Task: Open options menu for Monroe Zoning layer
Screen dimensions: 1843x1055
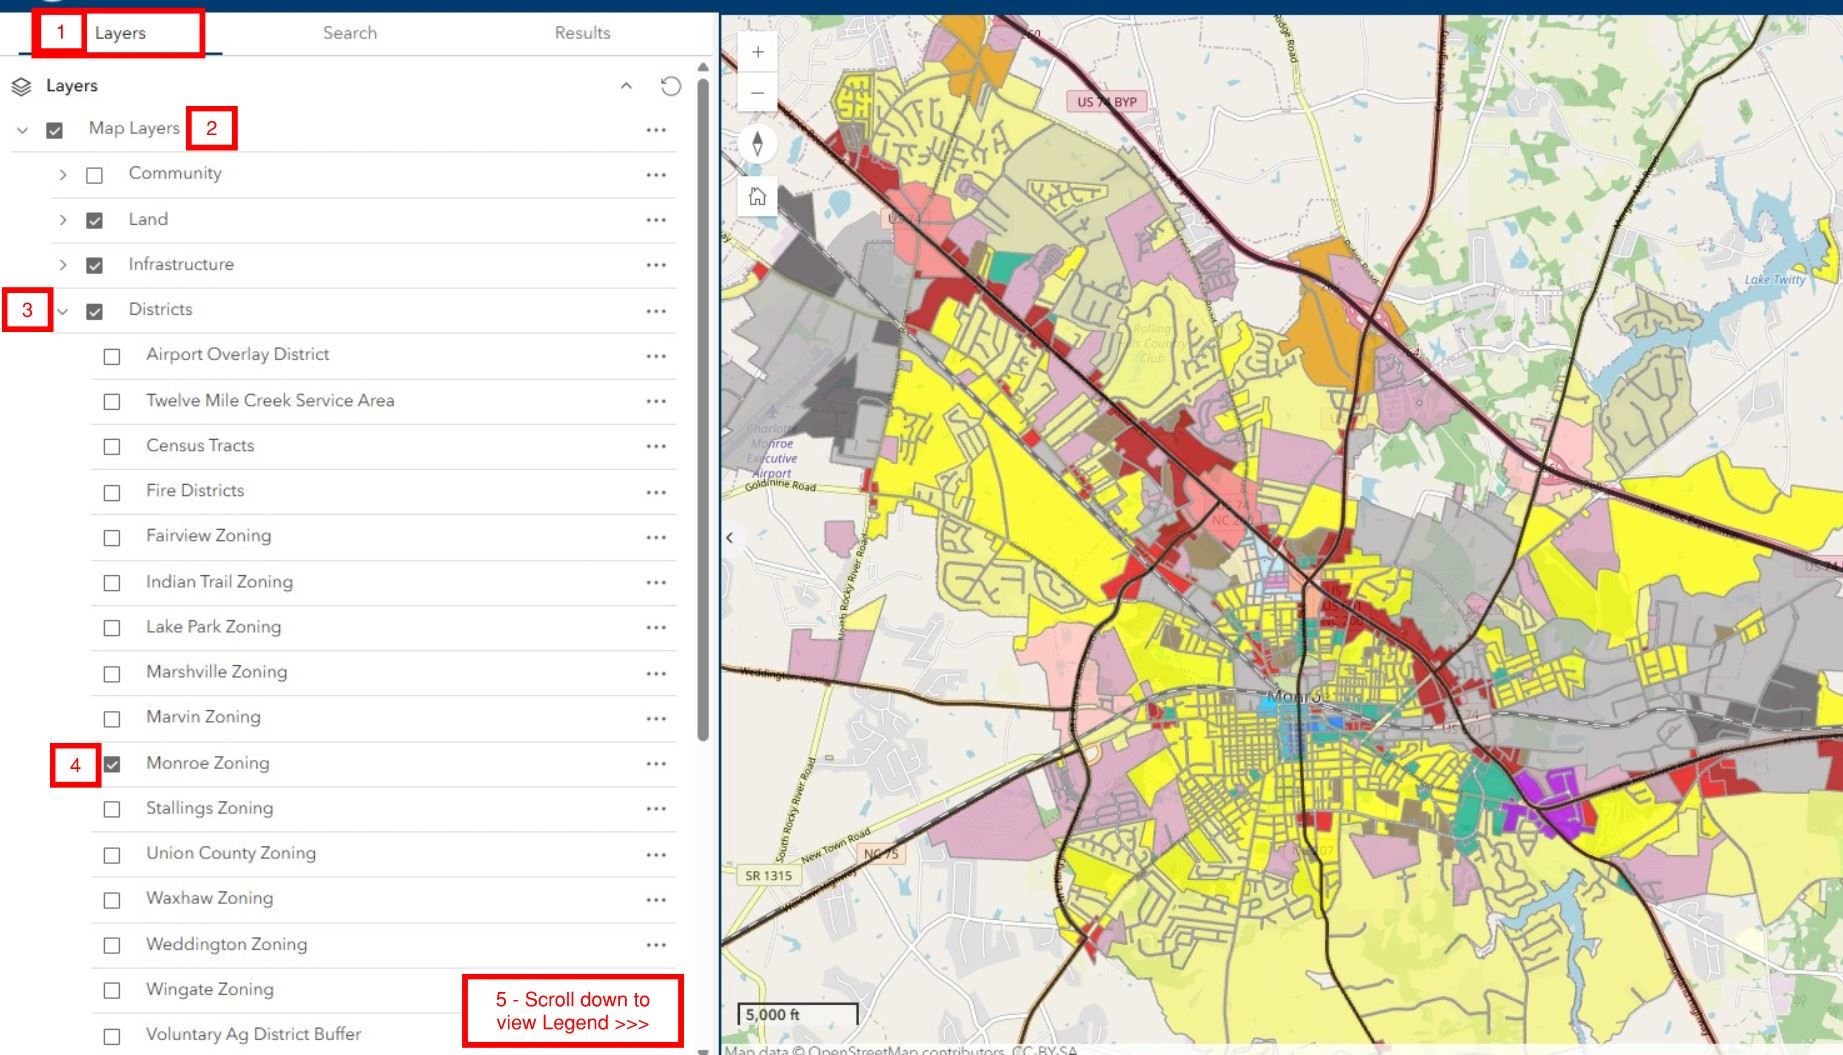Action: [657, 763]
